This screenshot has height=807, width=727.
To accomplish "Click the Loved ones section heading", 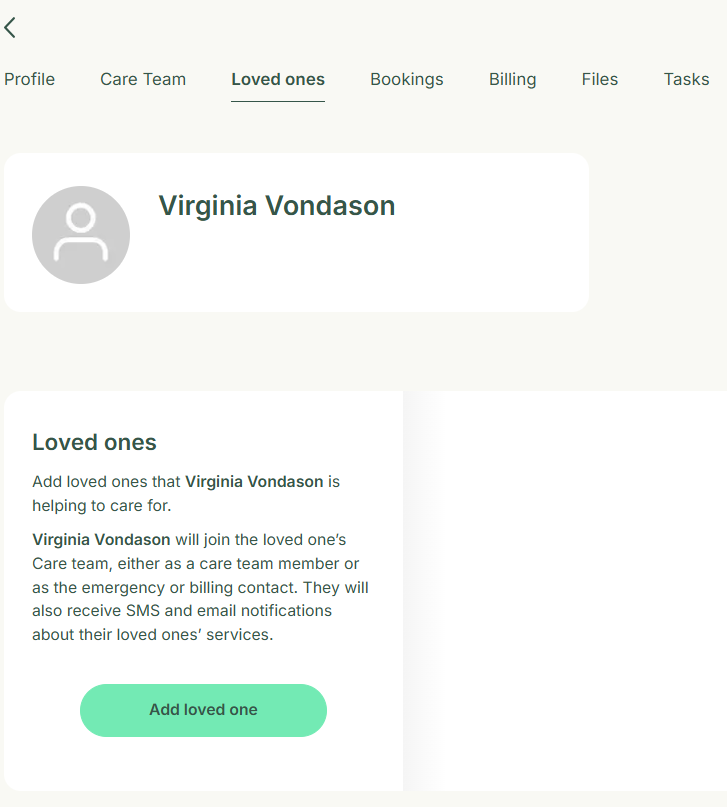I will (94, 442).
